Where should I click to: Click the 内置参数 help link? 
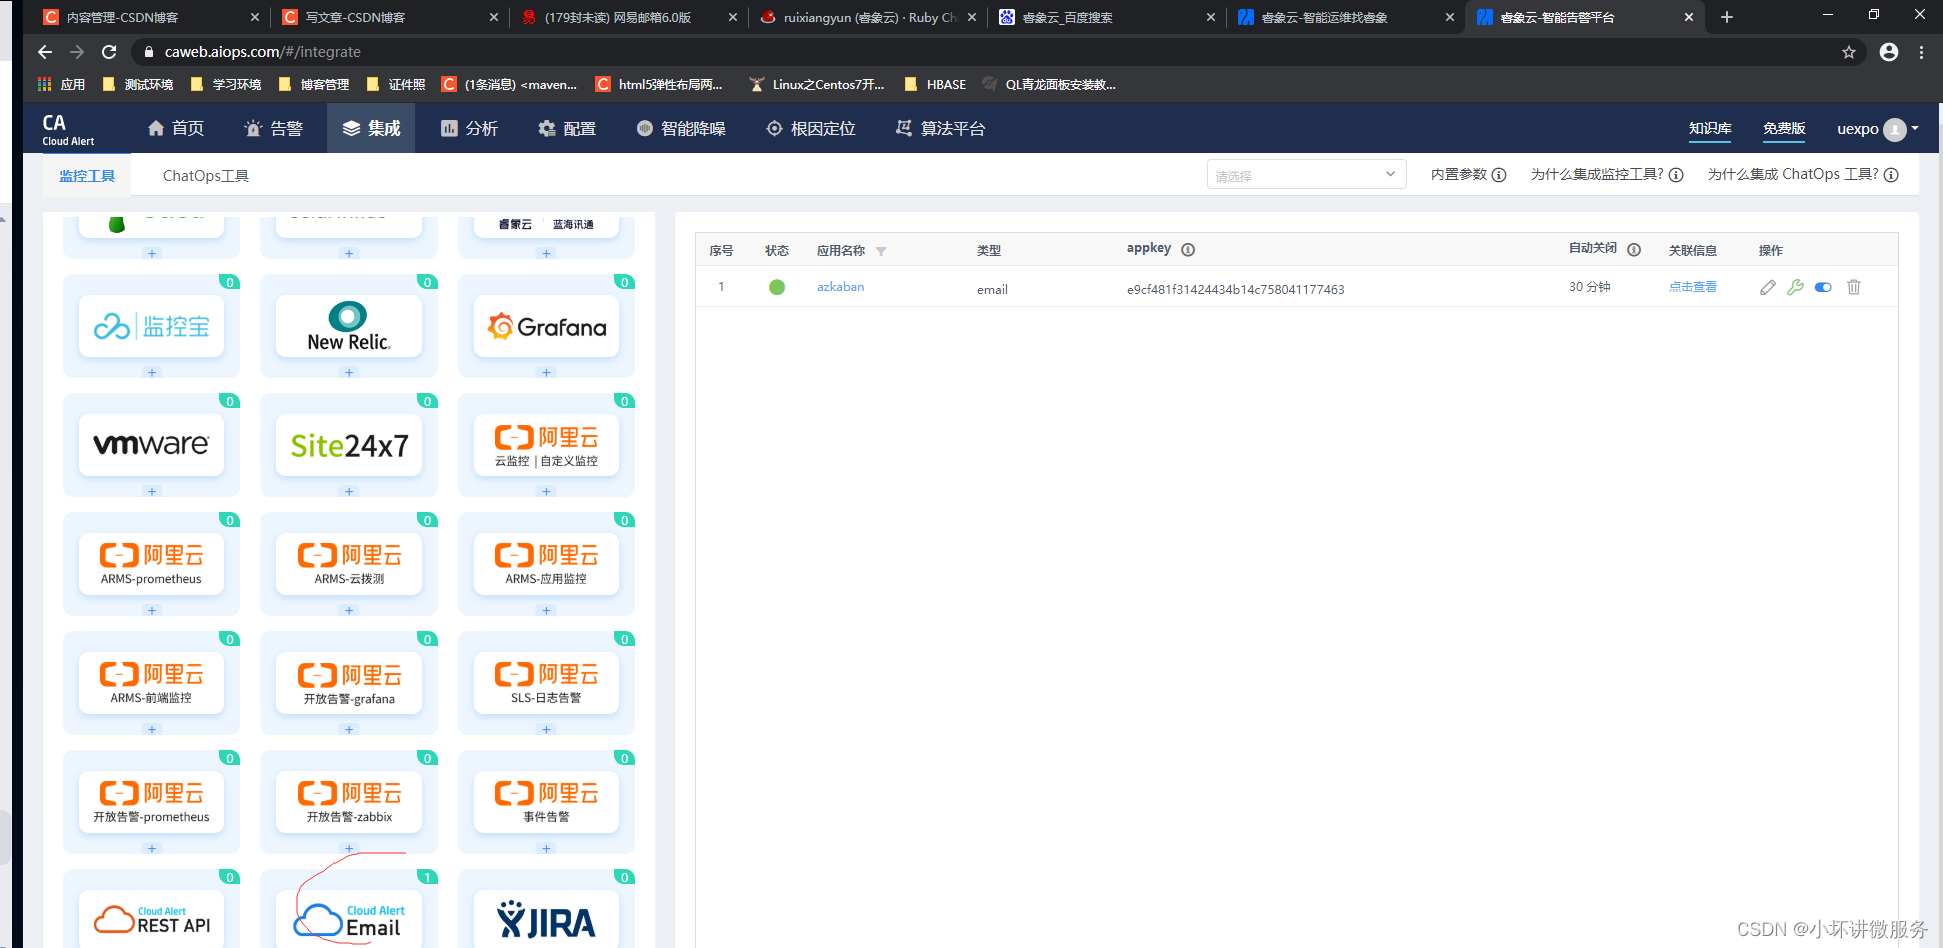click(1468, 175)
